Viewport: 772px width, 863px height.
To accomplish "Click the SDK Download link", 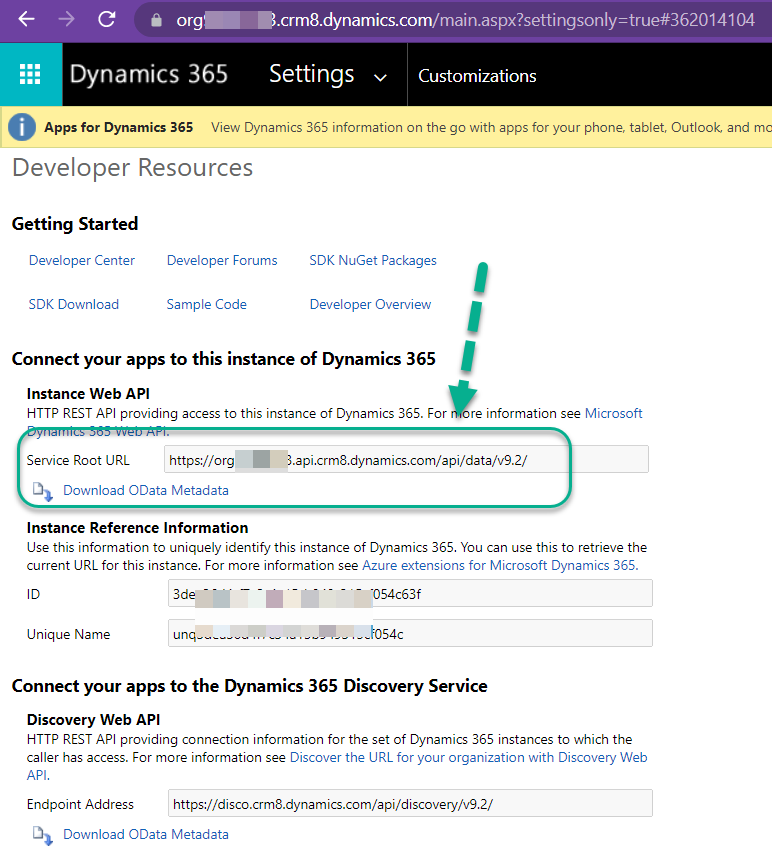I will pos(74,304).
